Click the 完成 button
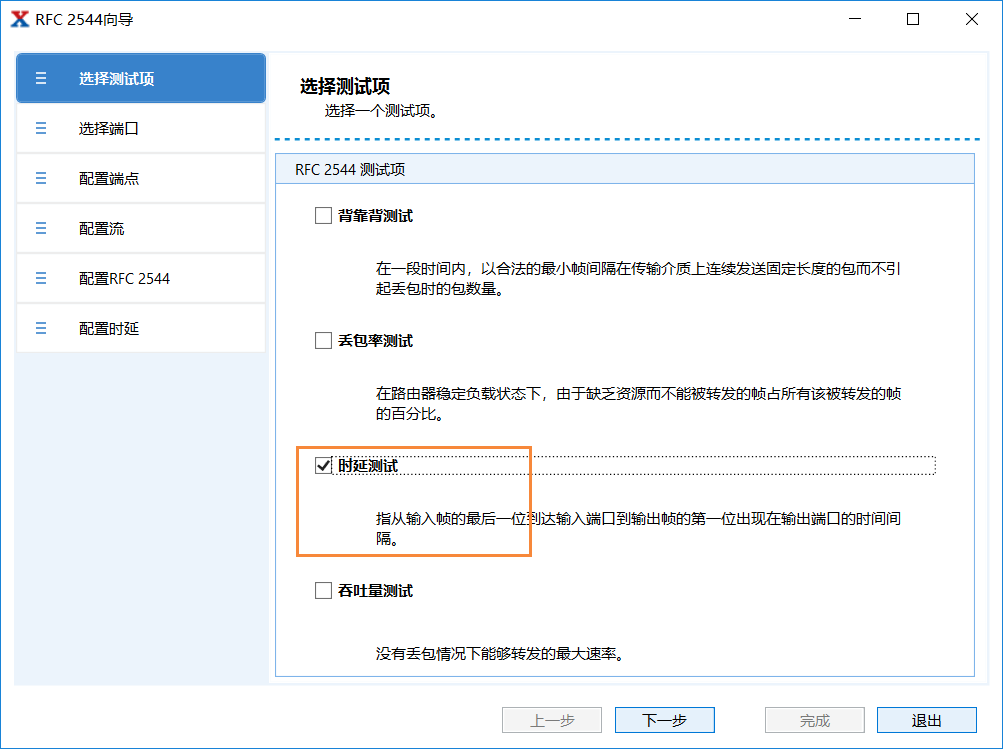This screenshot has height=749, width=1003. coord(813,719)
